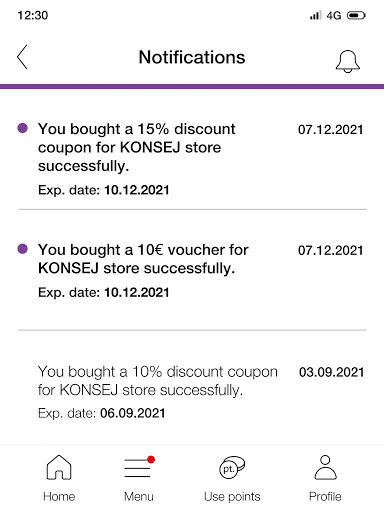This screenshot has width=384, height=512.
Task: Open the 15% discount coupon notification
Action: pos(192,159)
